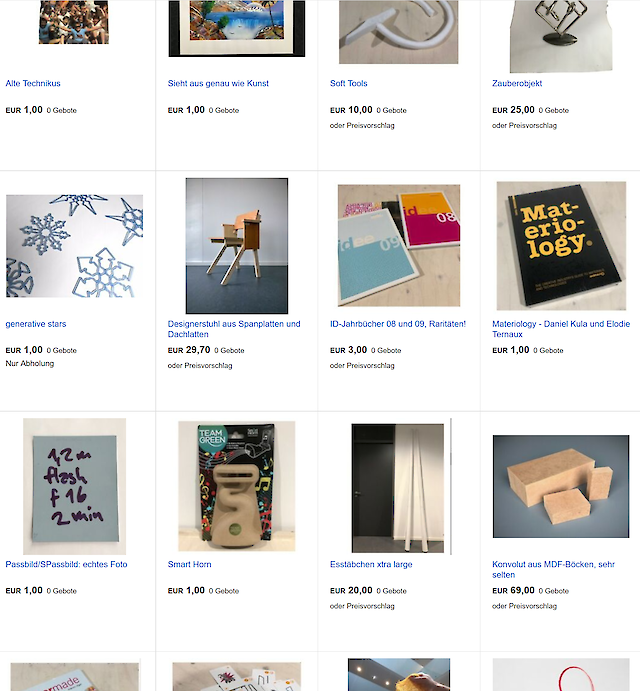The height and width of the screenshot is (691, 640).
Task: Click the handwritten Passbild photo thumbnail
Action: click(74, 487)
